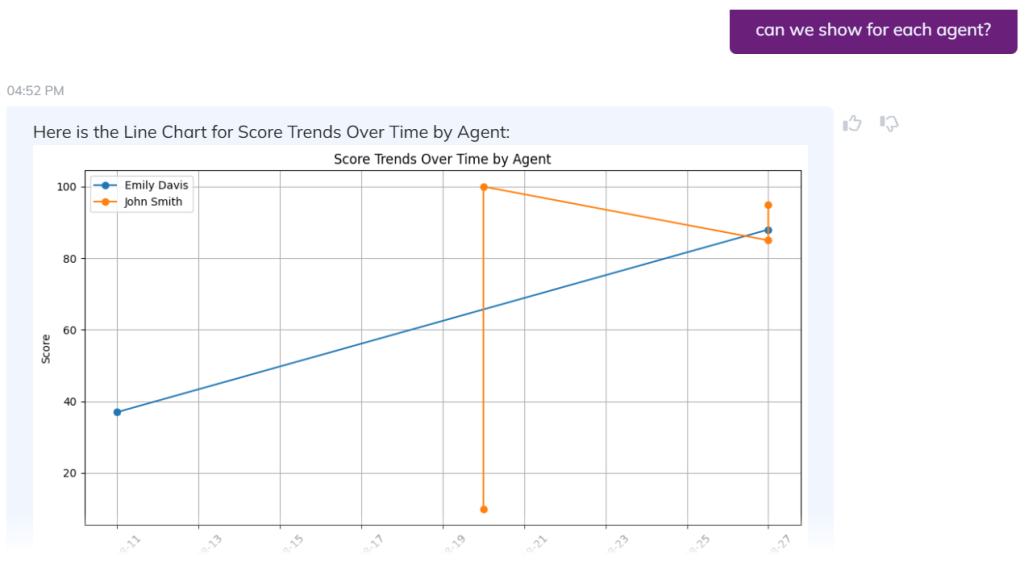1024x566 pixels.
Task: Click the thumbs down feedback icon
Action: [x=889, y=123]
